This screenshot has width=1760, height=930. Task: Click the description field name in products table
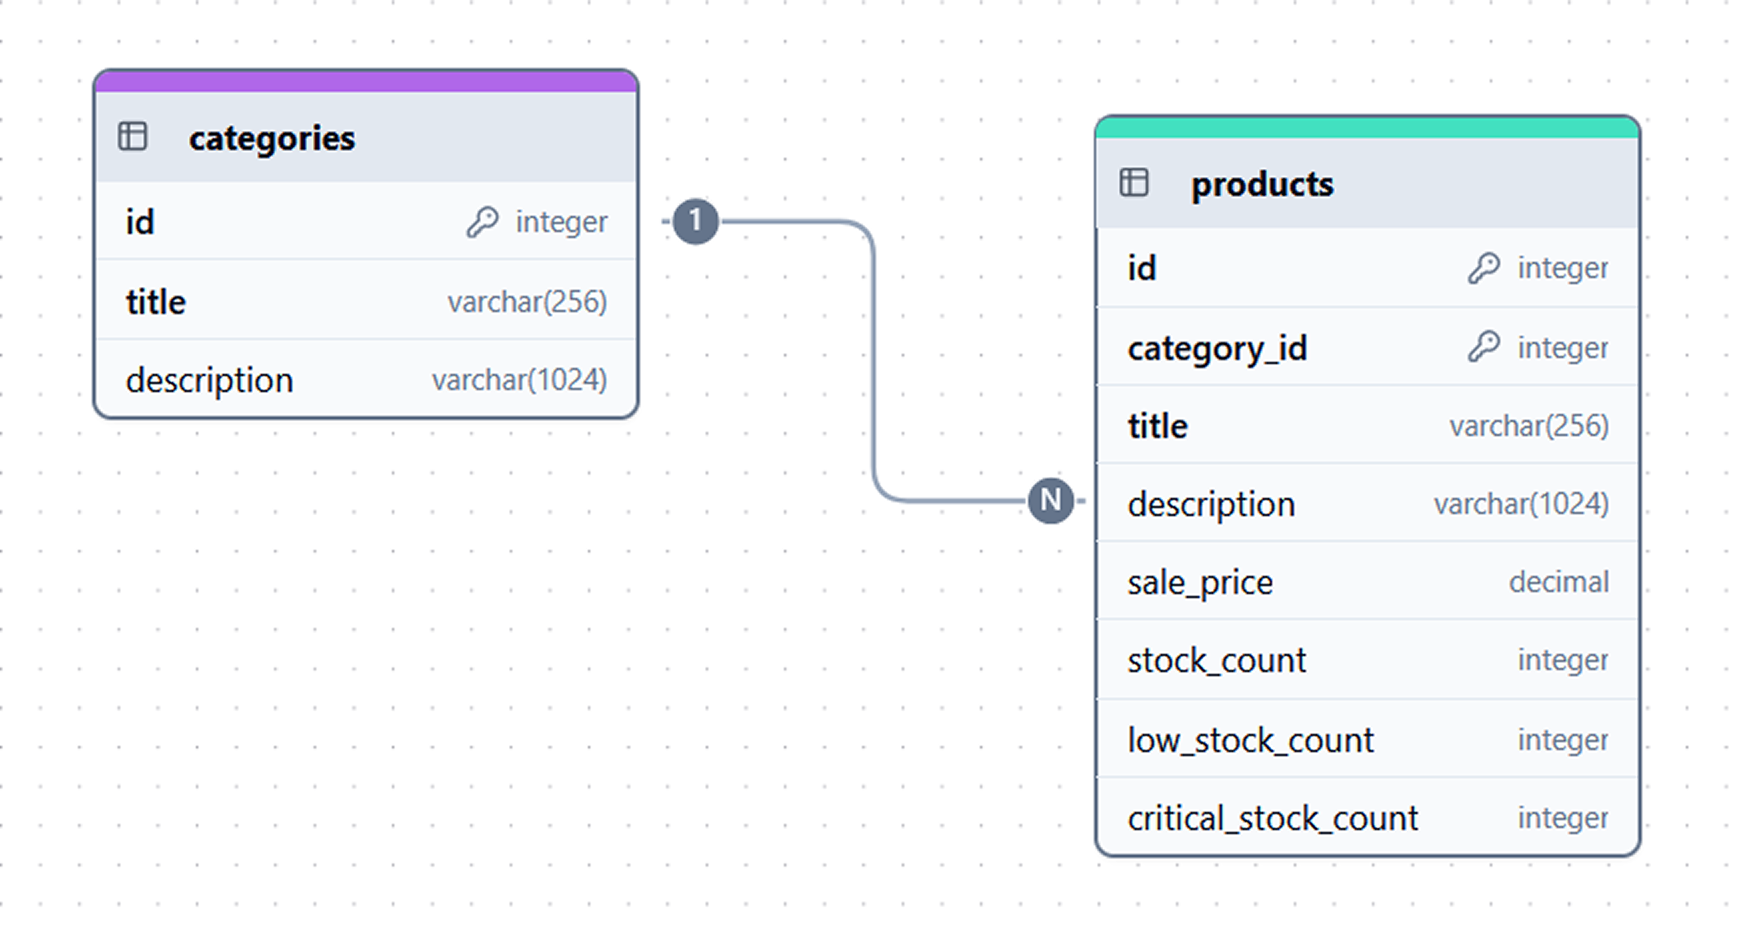point(1212,505)
